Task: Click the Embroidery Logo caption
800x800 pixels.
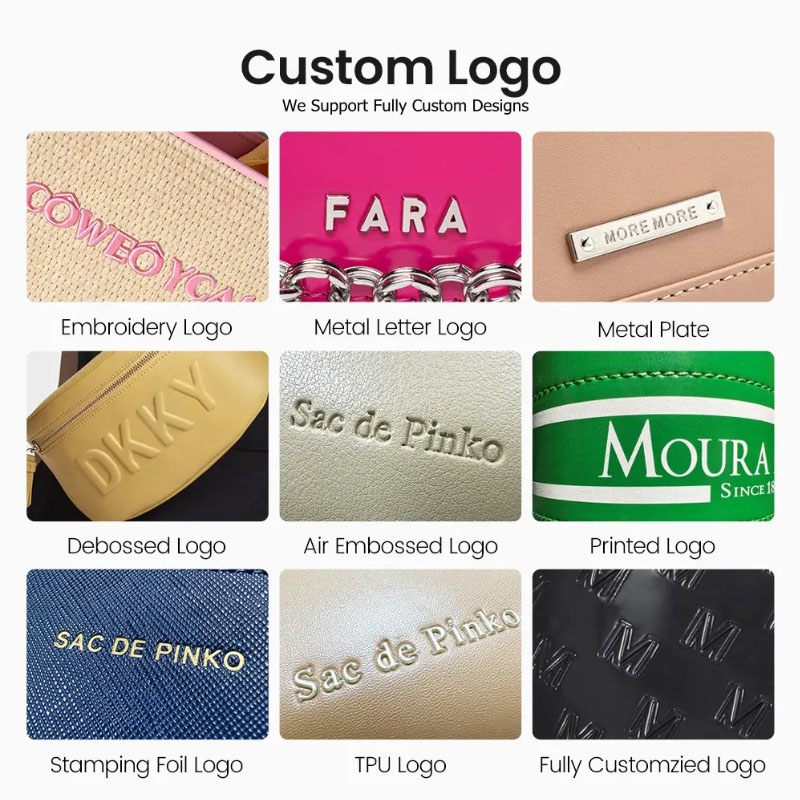Action: point(146,328)
